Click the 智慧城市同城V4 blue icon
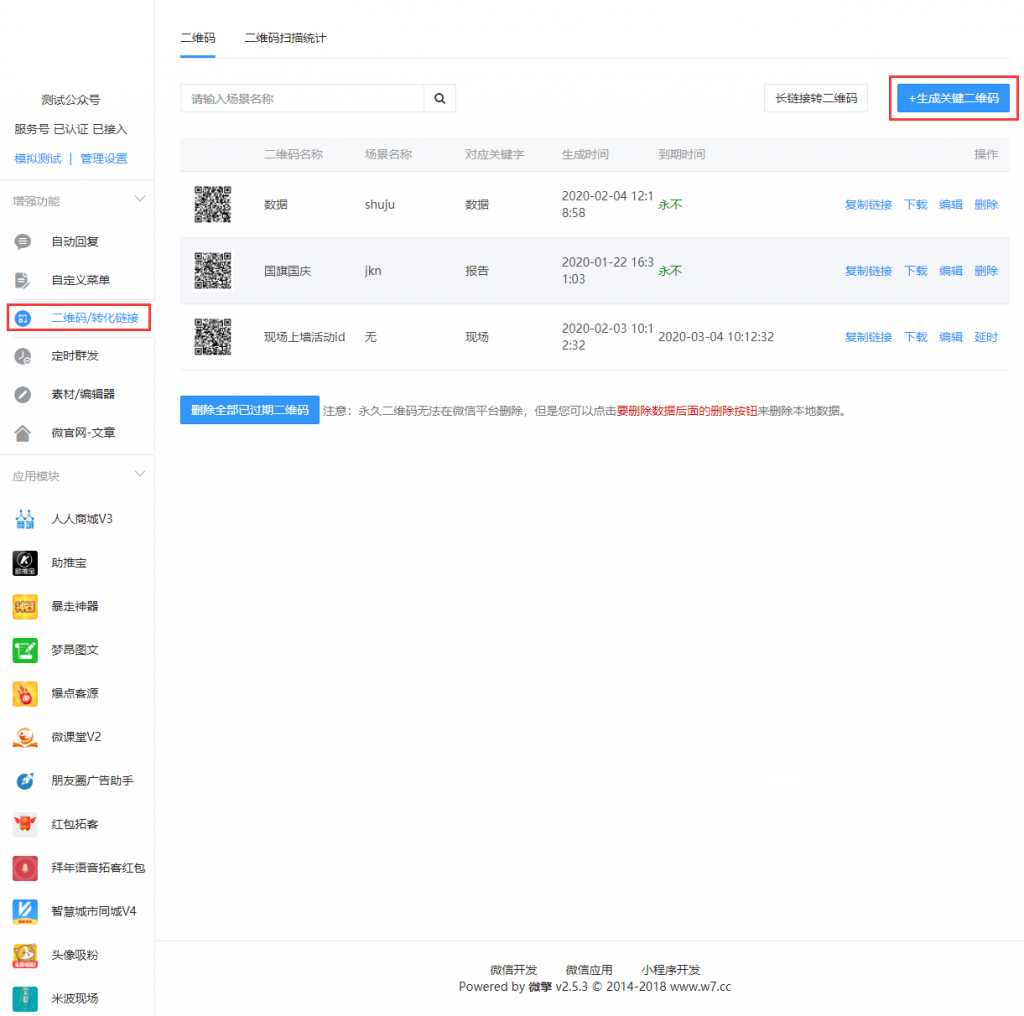The width and height of the screenshot is (1024, 1016). (25, 912)
